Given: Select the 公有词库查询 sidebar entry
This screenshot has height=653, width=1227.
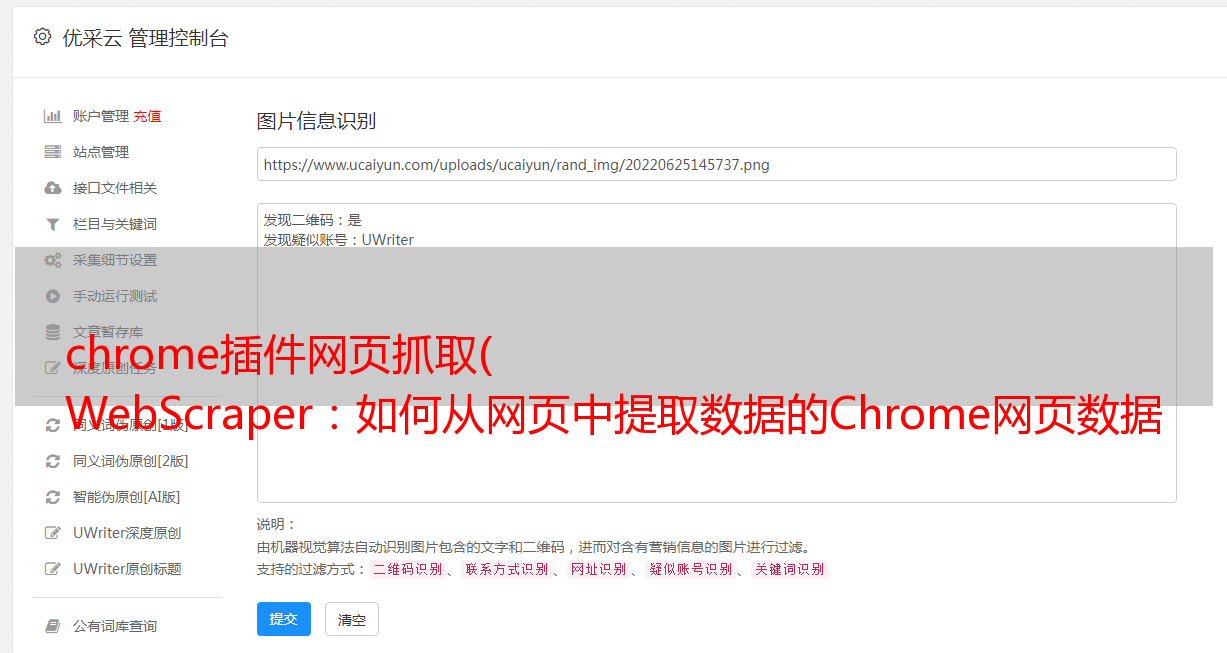Looking at the screenshot, I should point(115,626).
